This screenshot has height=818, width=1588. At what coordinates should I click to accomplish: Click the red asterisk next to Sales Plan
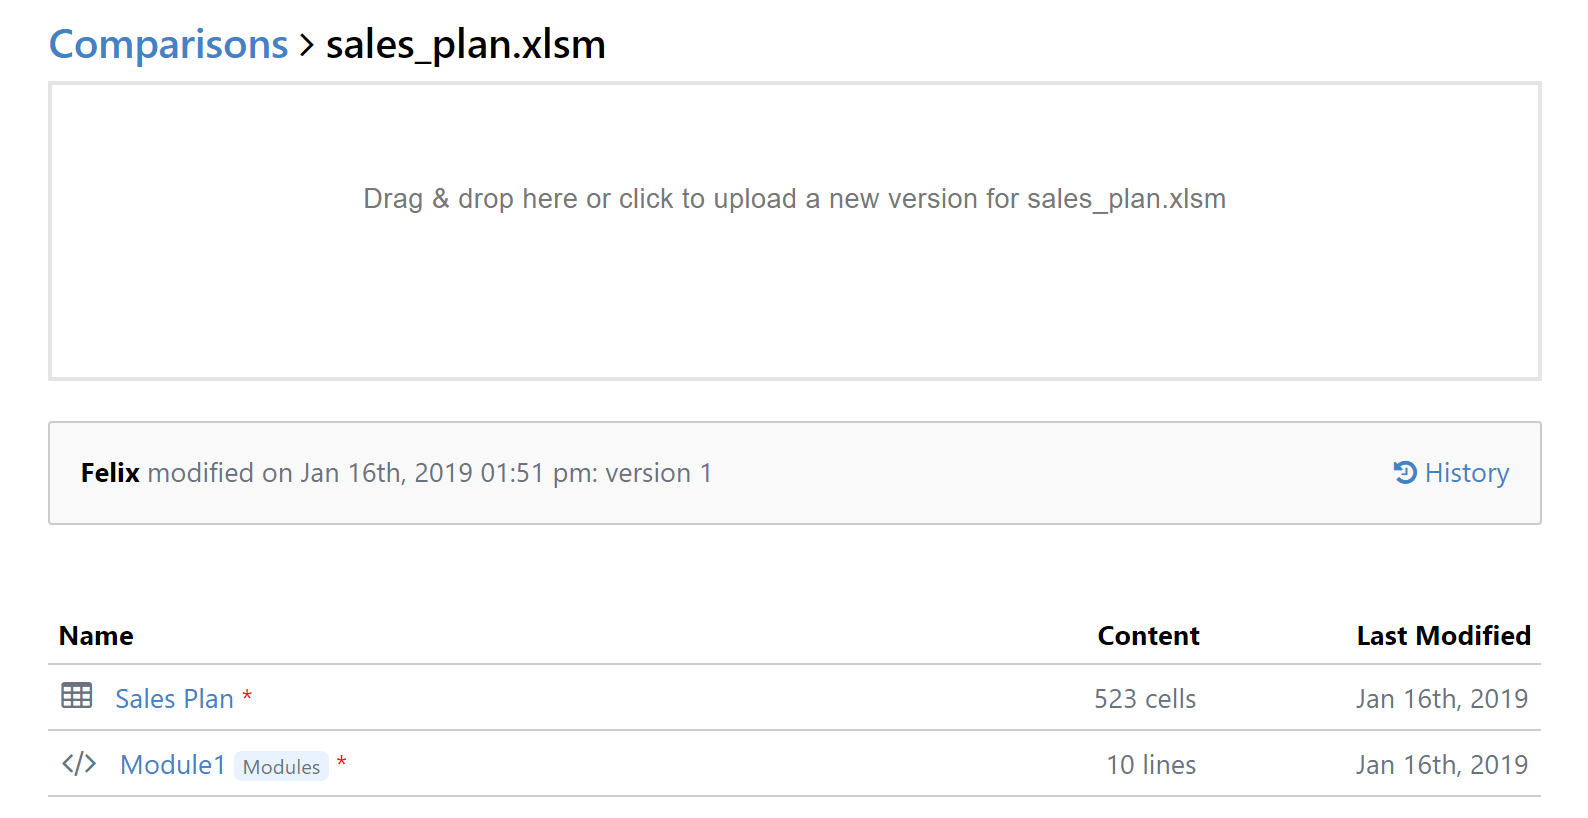[x=247, y=696]
